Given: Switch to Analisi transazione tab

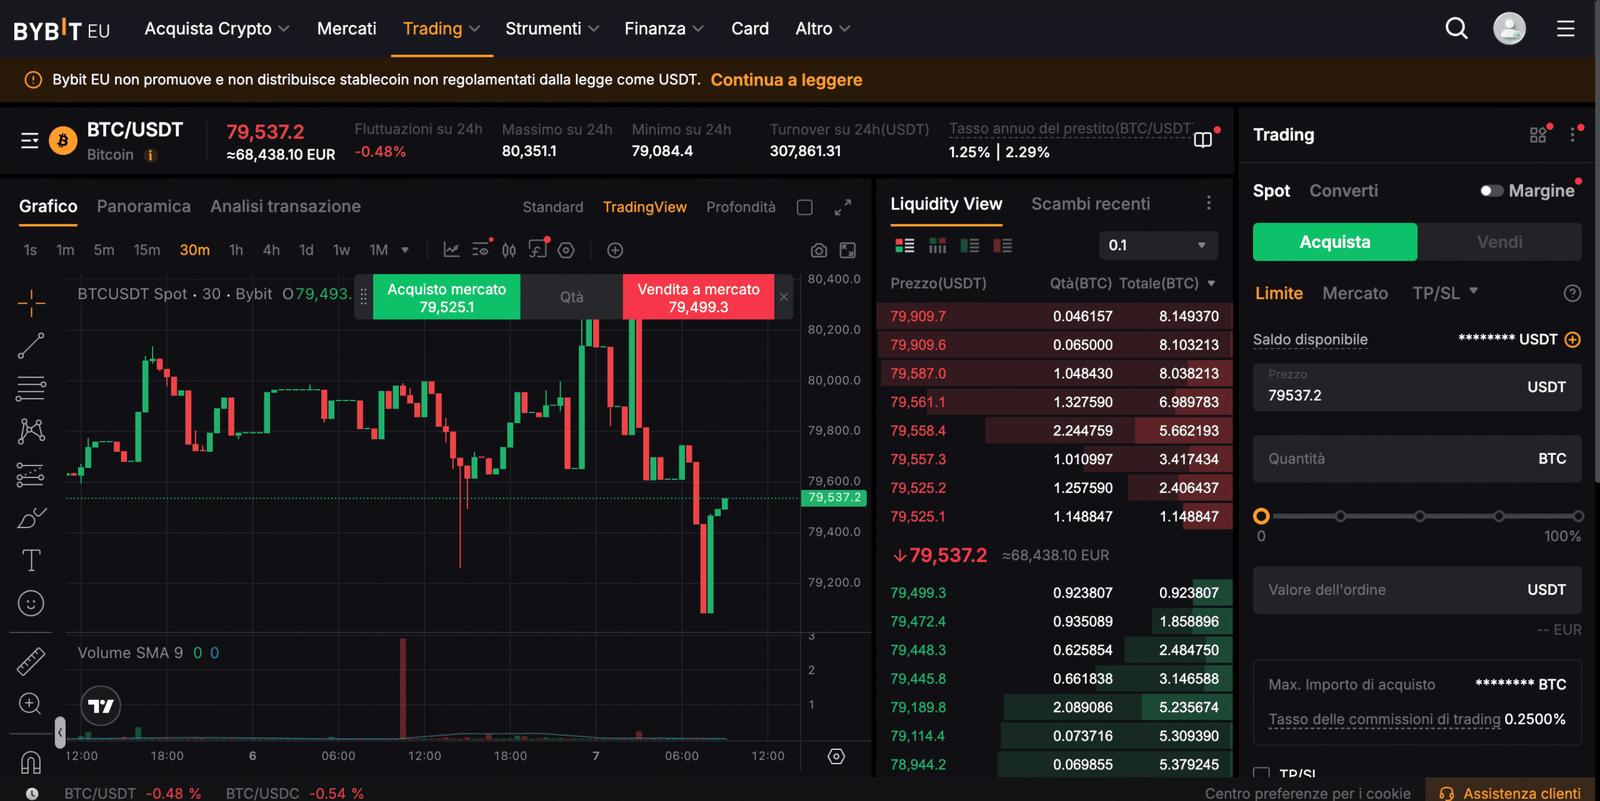Looking at the screenshot, I should point(285,206).
